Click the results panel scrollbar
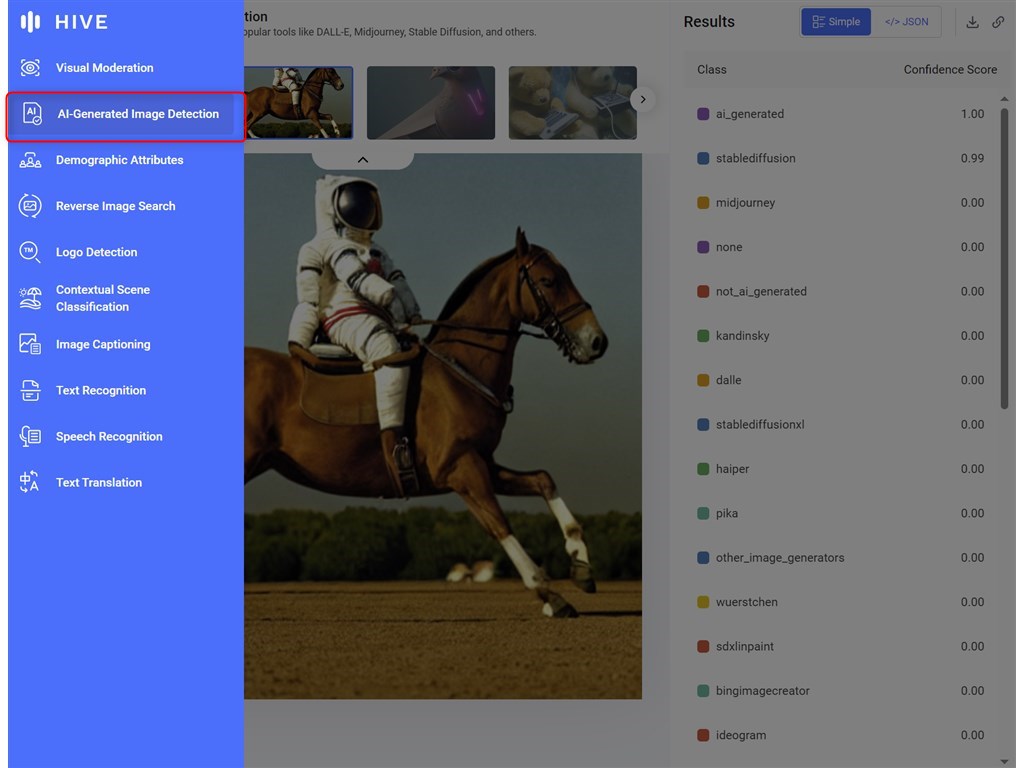This screenshot has width=1024, height=768. pos(1004,259)
